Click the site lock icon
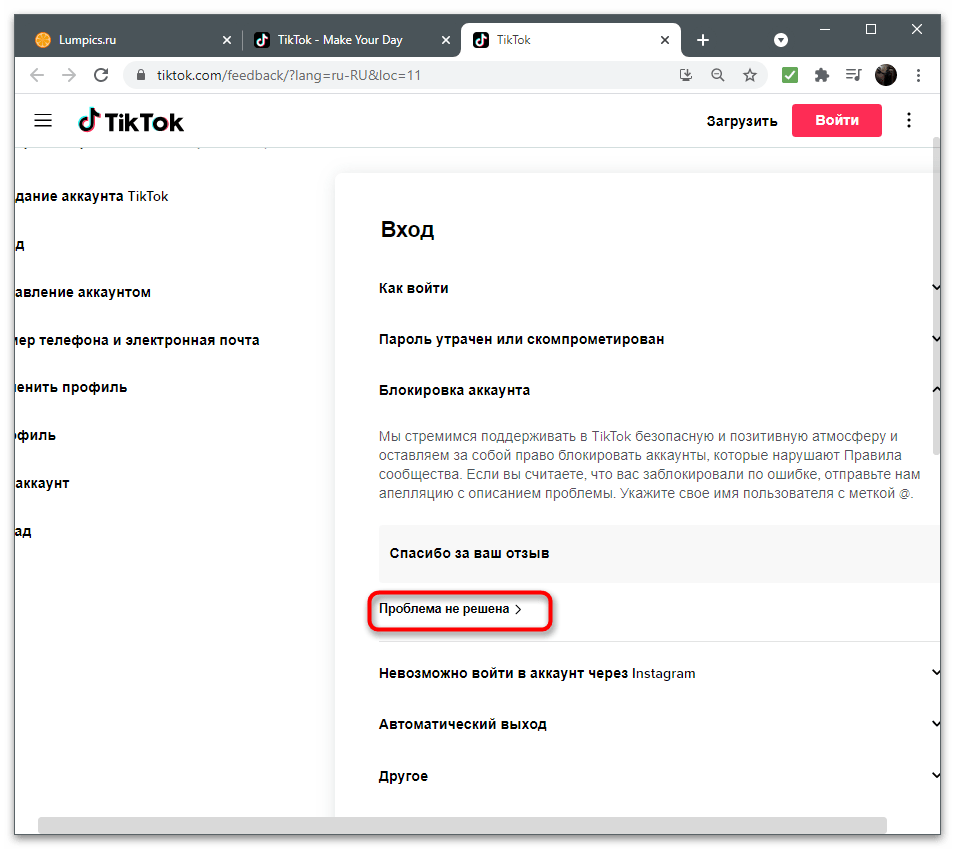Image resolution: width=955 pixels, height=849 pixels. [x=141, y=75]
